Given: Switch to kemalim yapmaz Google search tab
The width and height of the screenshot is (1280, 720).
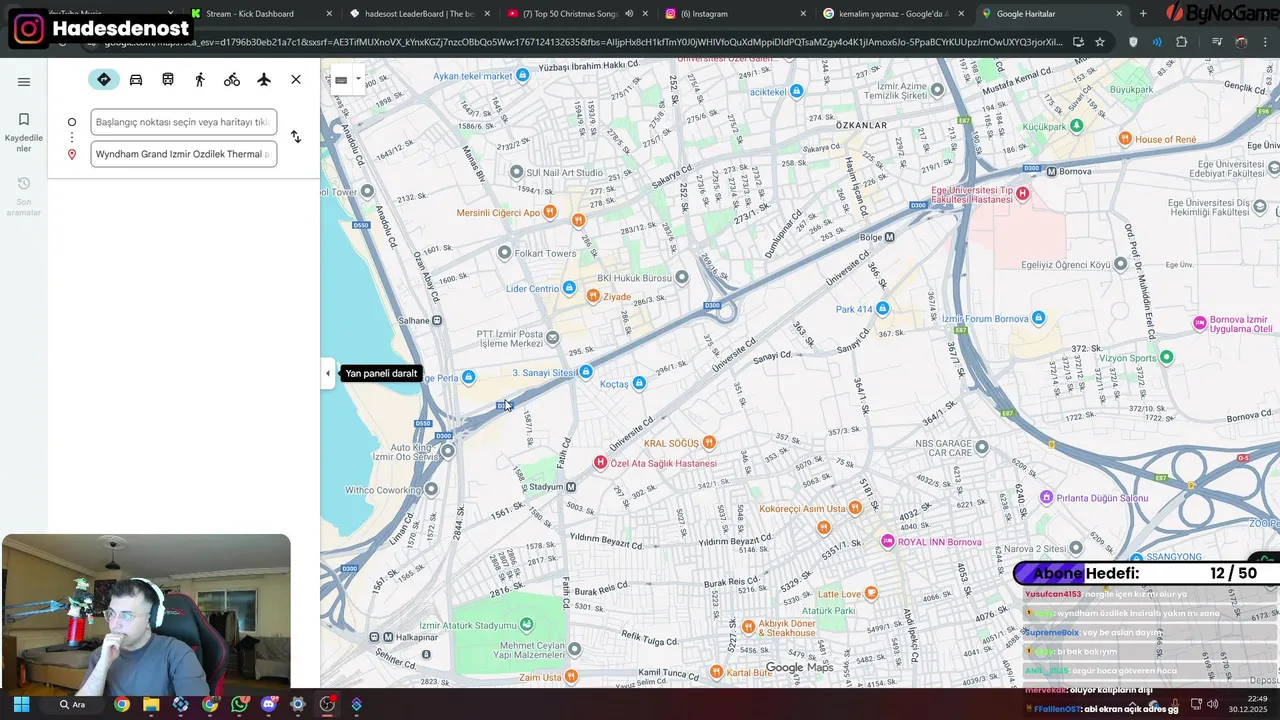Looking at the screenshot, I should click(892, 14).
